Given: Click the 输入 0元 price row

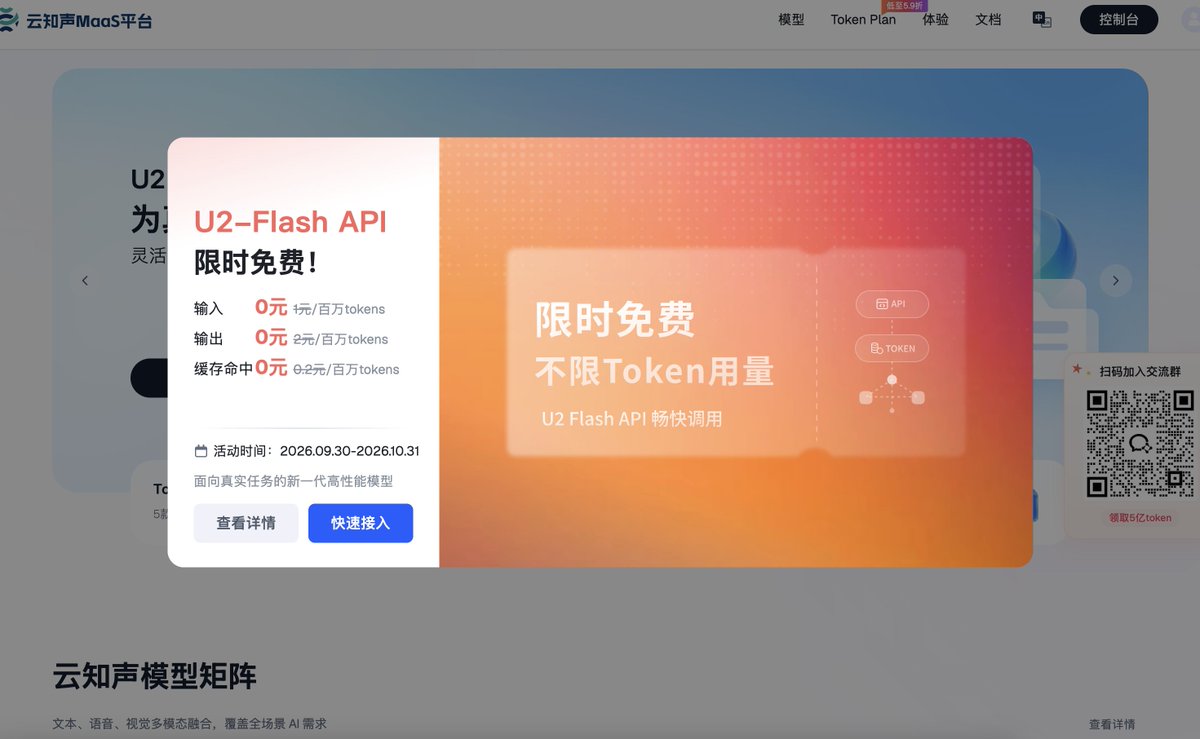Looking at the screenshot, I should [290, 308].
